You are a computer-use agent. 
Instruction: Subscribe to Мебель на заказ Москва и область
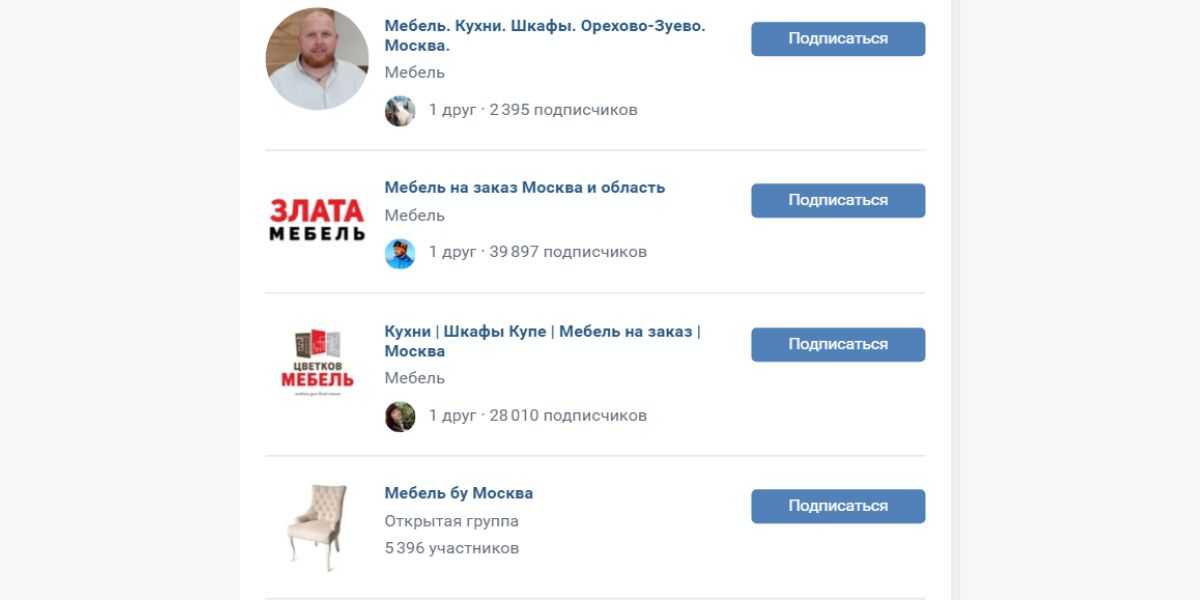point(838,201)
